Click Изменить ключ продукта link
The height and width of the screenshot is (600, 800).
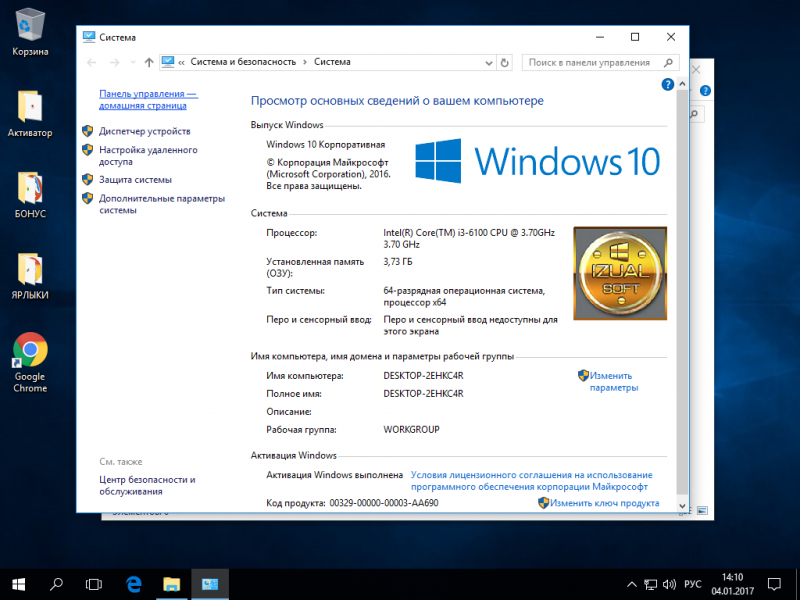604,503
